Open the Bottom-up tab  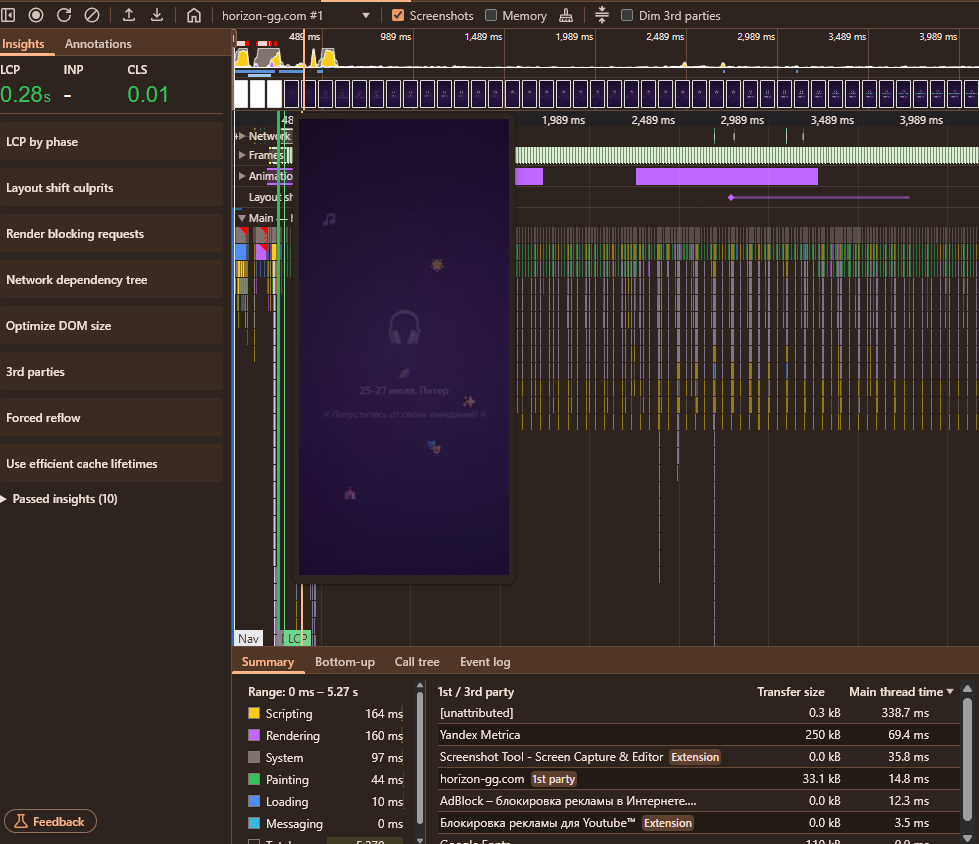point(344,662)
